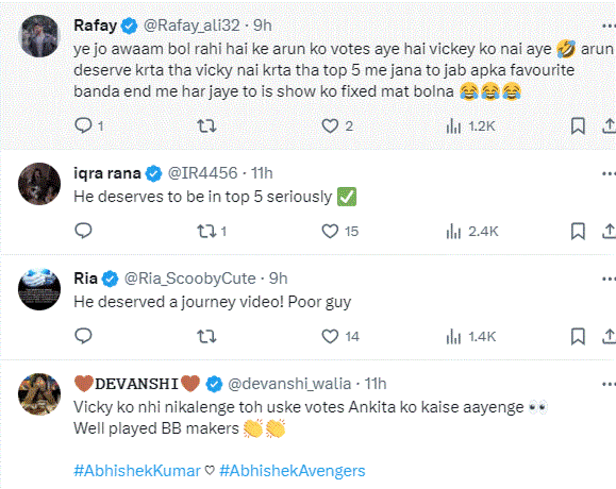Retweet Ria's journey video post
This screenshot has height=489, width=616.
coord(207,337)
